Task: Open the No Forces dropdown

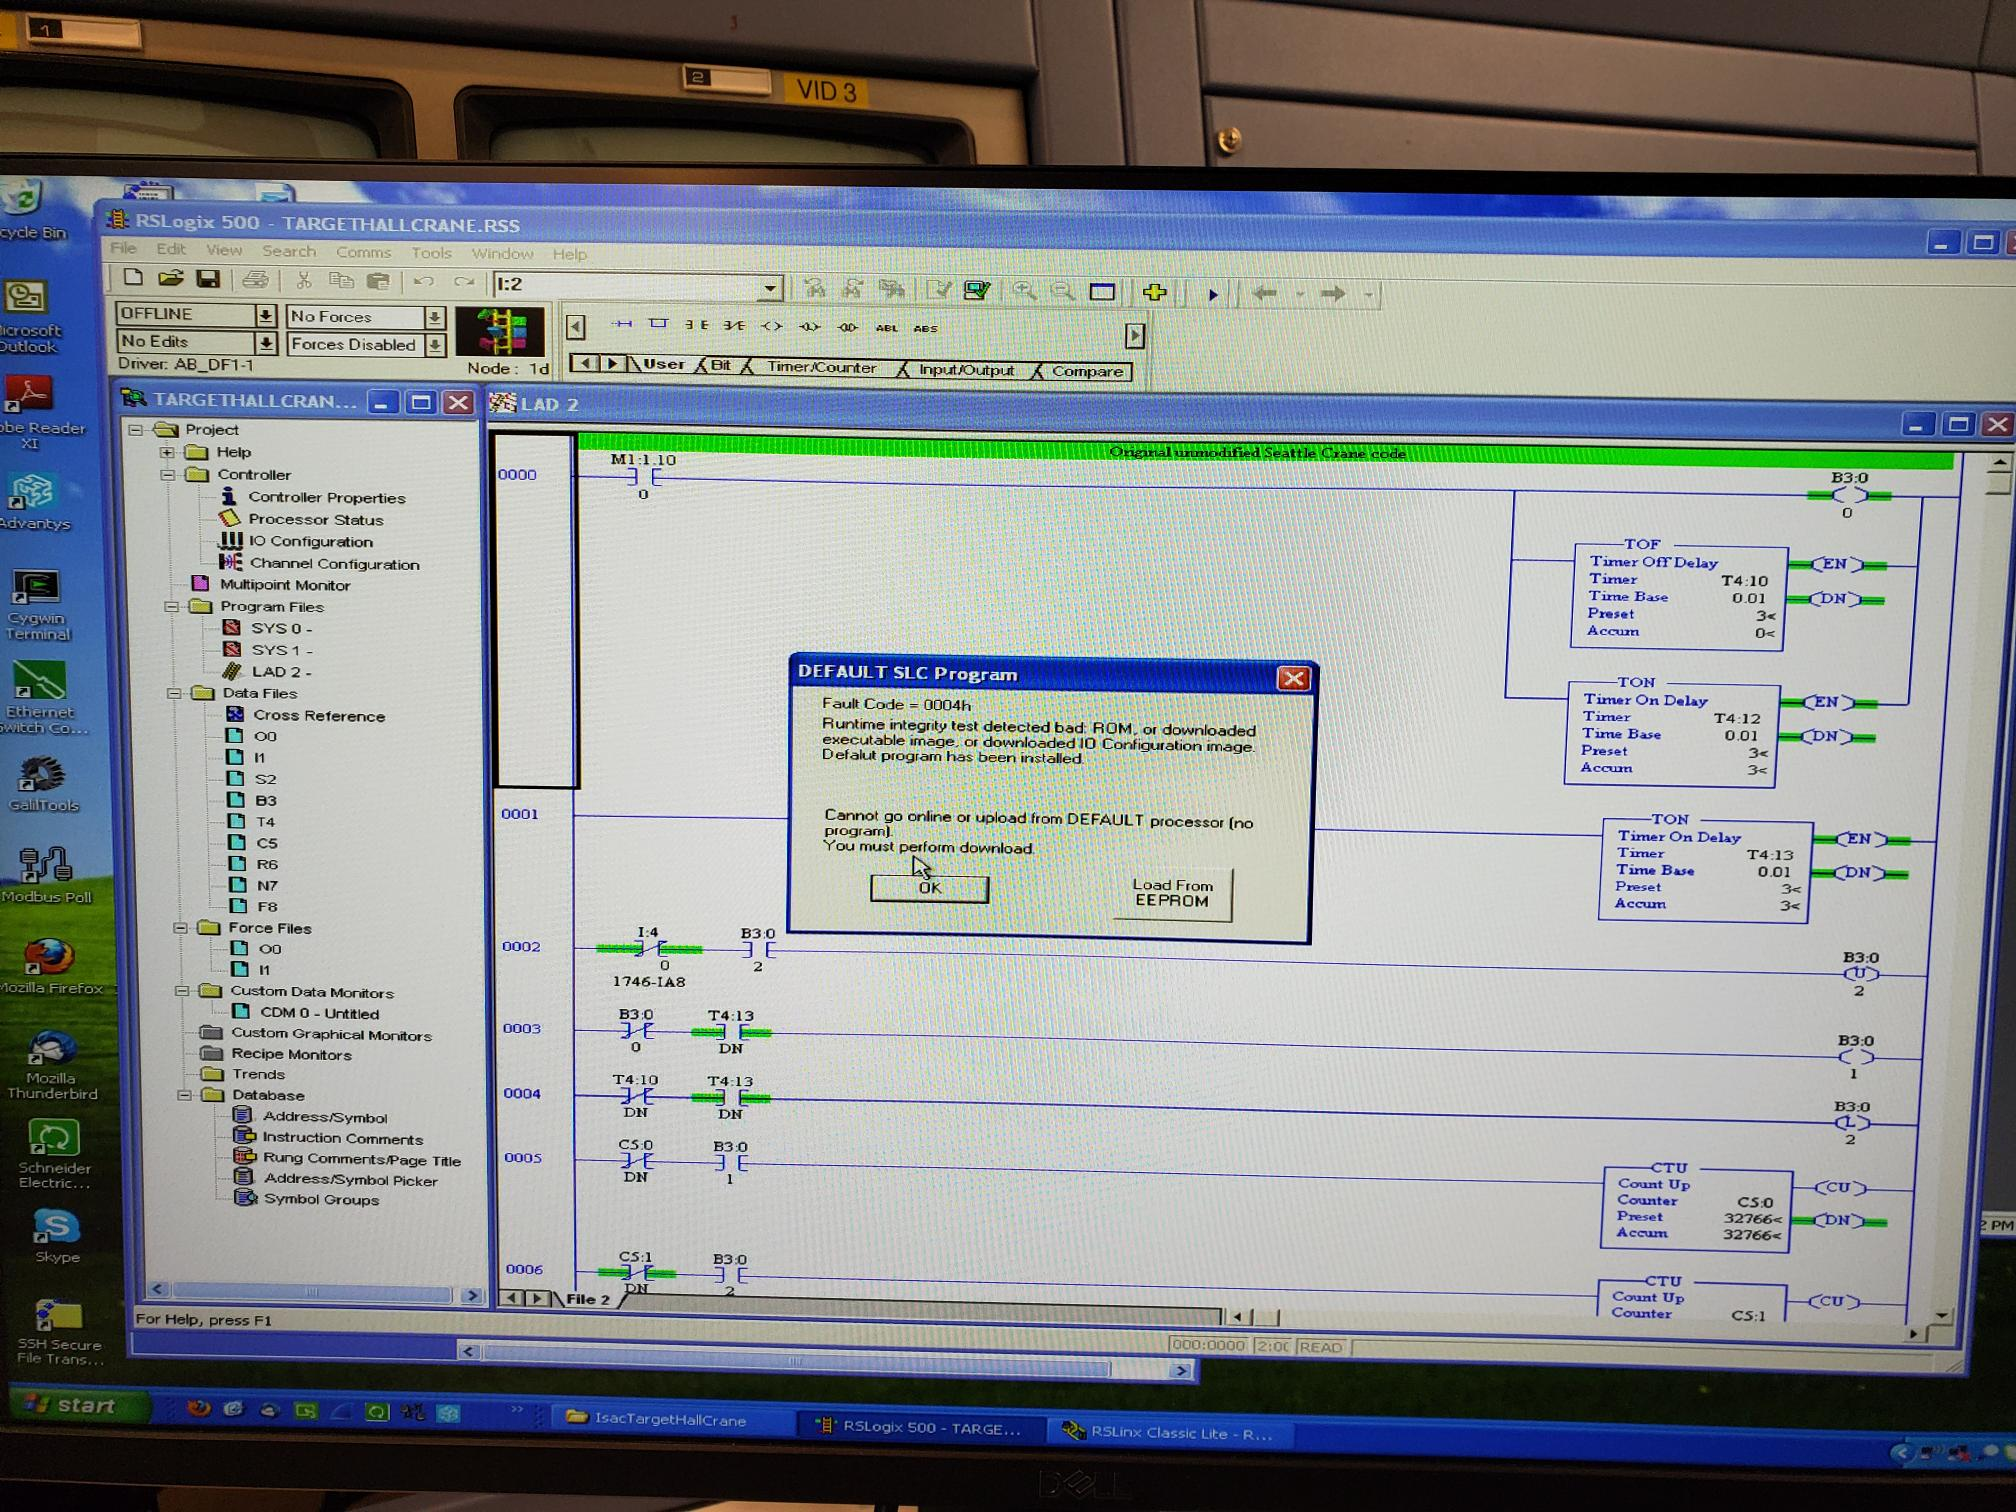Action: (435, 318)
